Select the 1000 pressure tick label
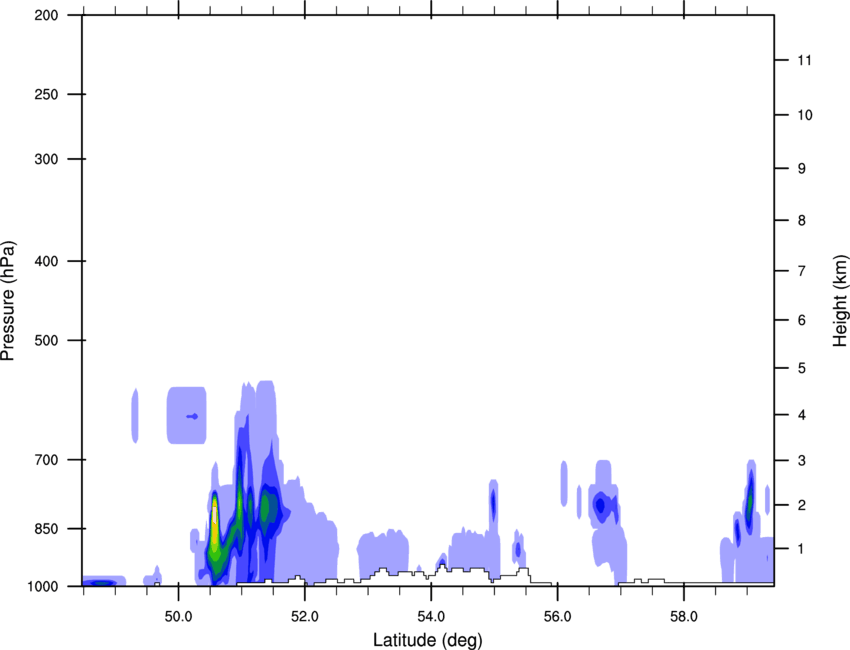This screenshot has width=850, height=650. click(x=43, y=586)
